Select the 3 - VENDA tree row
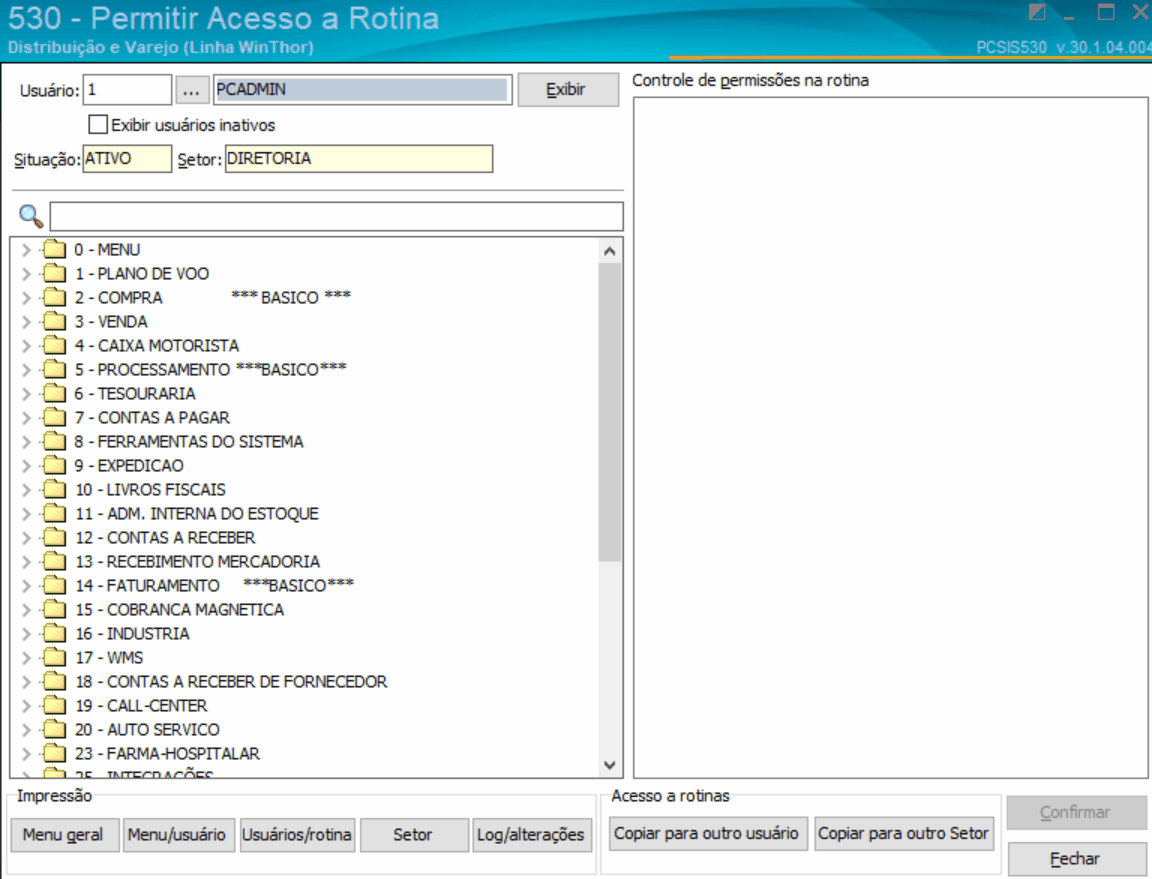The width and height of the screenshot is (1152, 879). point(111,322)
